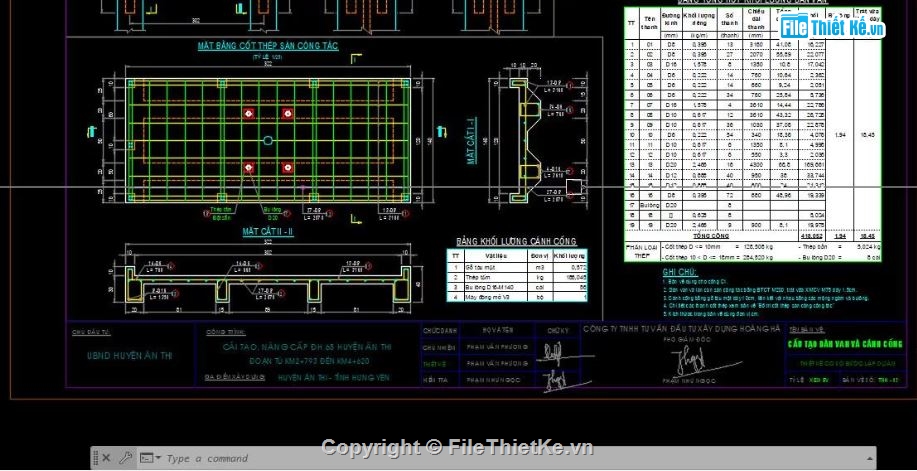Select the MẶT CẮT II - II label

coord(268,232)
